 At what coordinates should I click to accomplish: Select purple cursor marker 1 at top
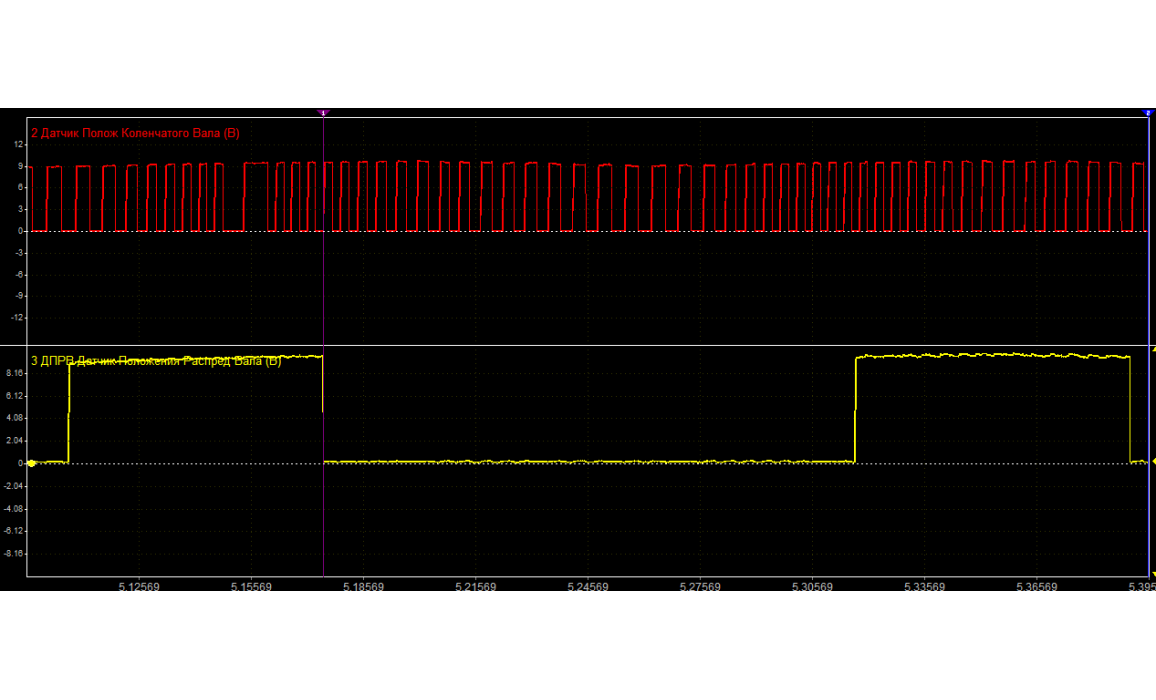(x=323, y=113)
